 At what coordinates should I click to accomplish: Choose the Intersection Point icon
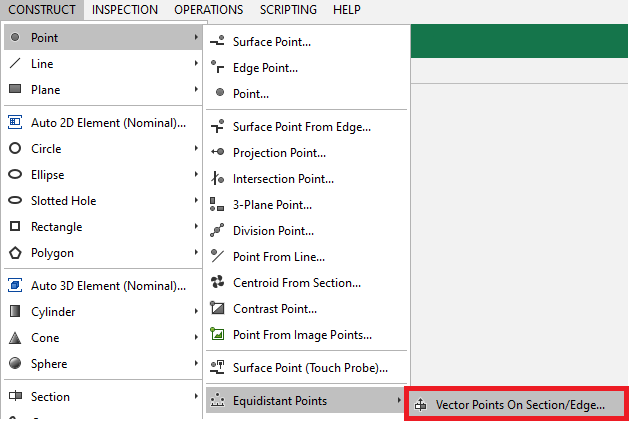coord(218,179)
